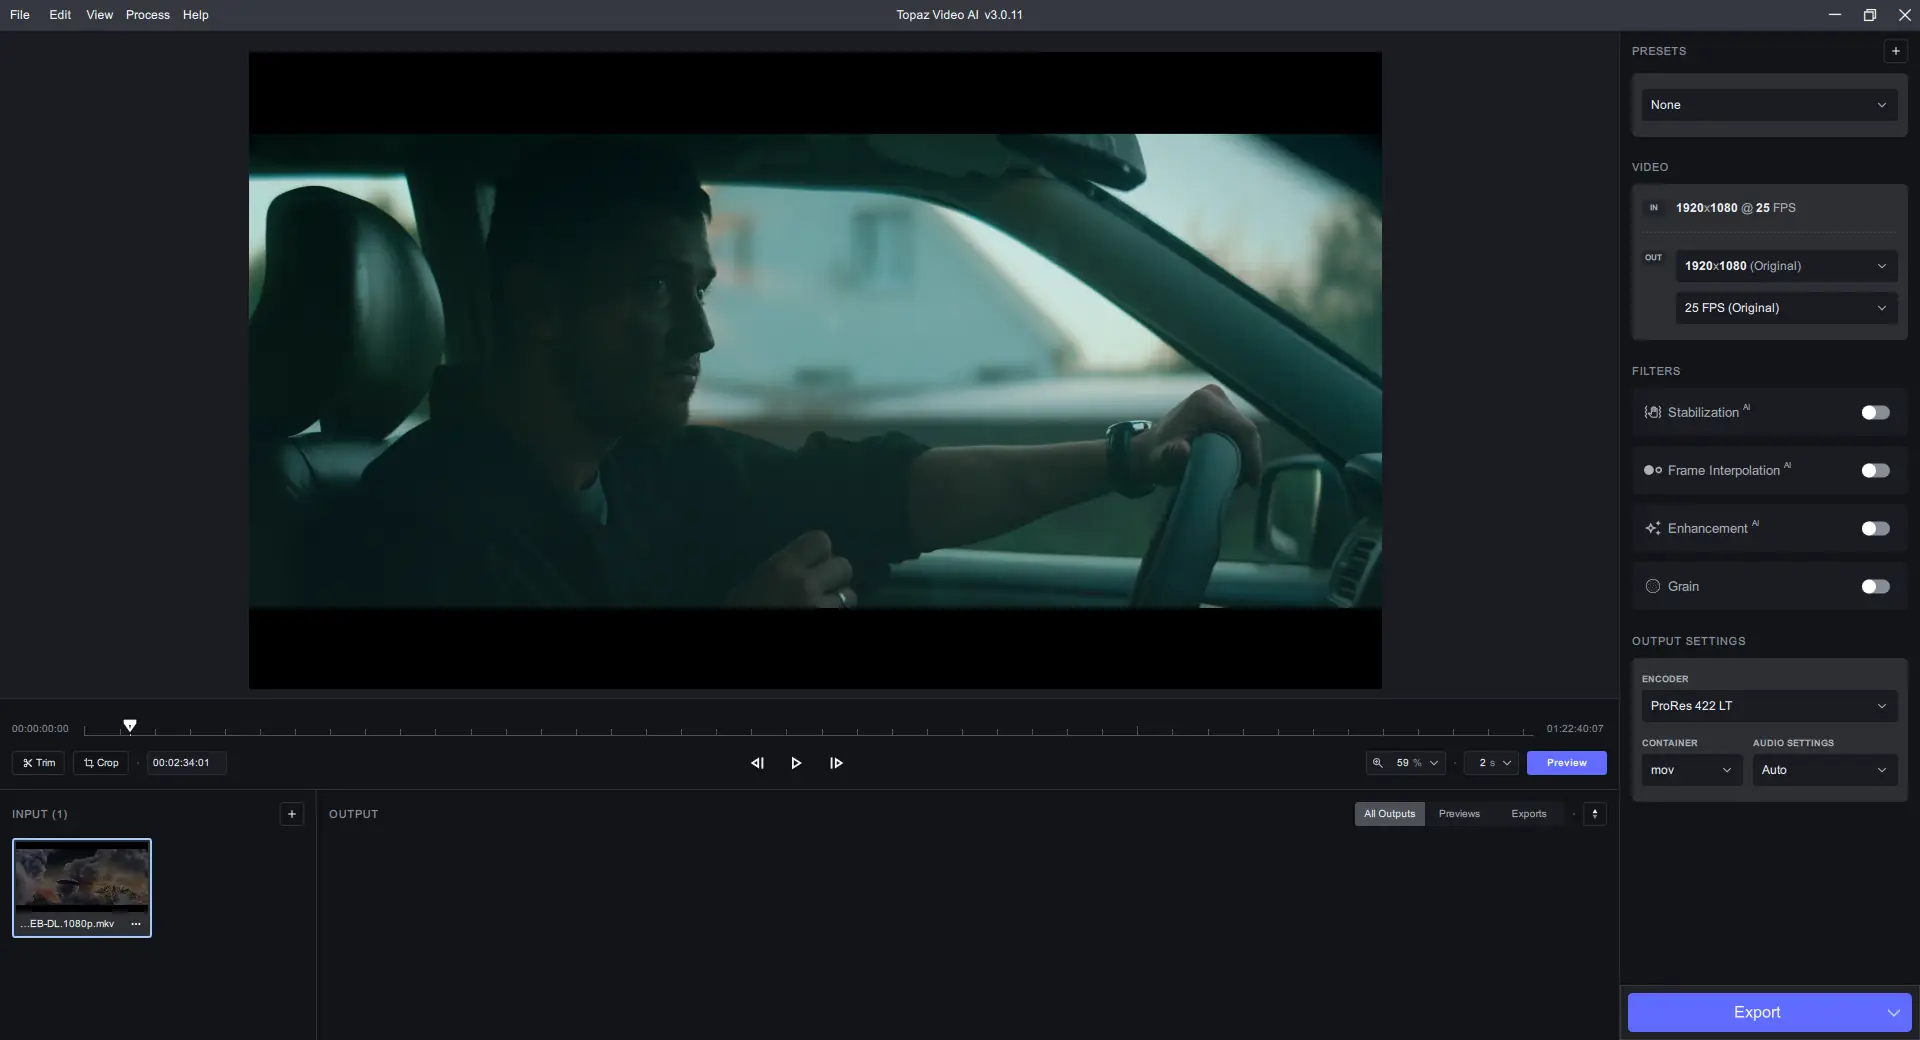Viewport: 1920px width, 1040px height.
Task: Turn on the Grain toggle
Action: (x=1875, y=587)
